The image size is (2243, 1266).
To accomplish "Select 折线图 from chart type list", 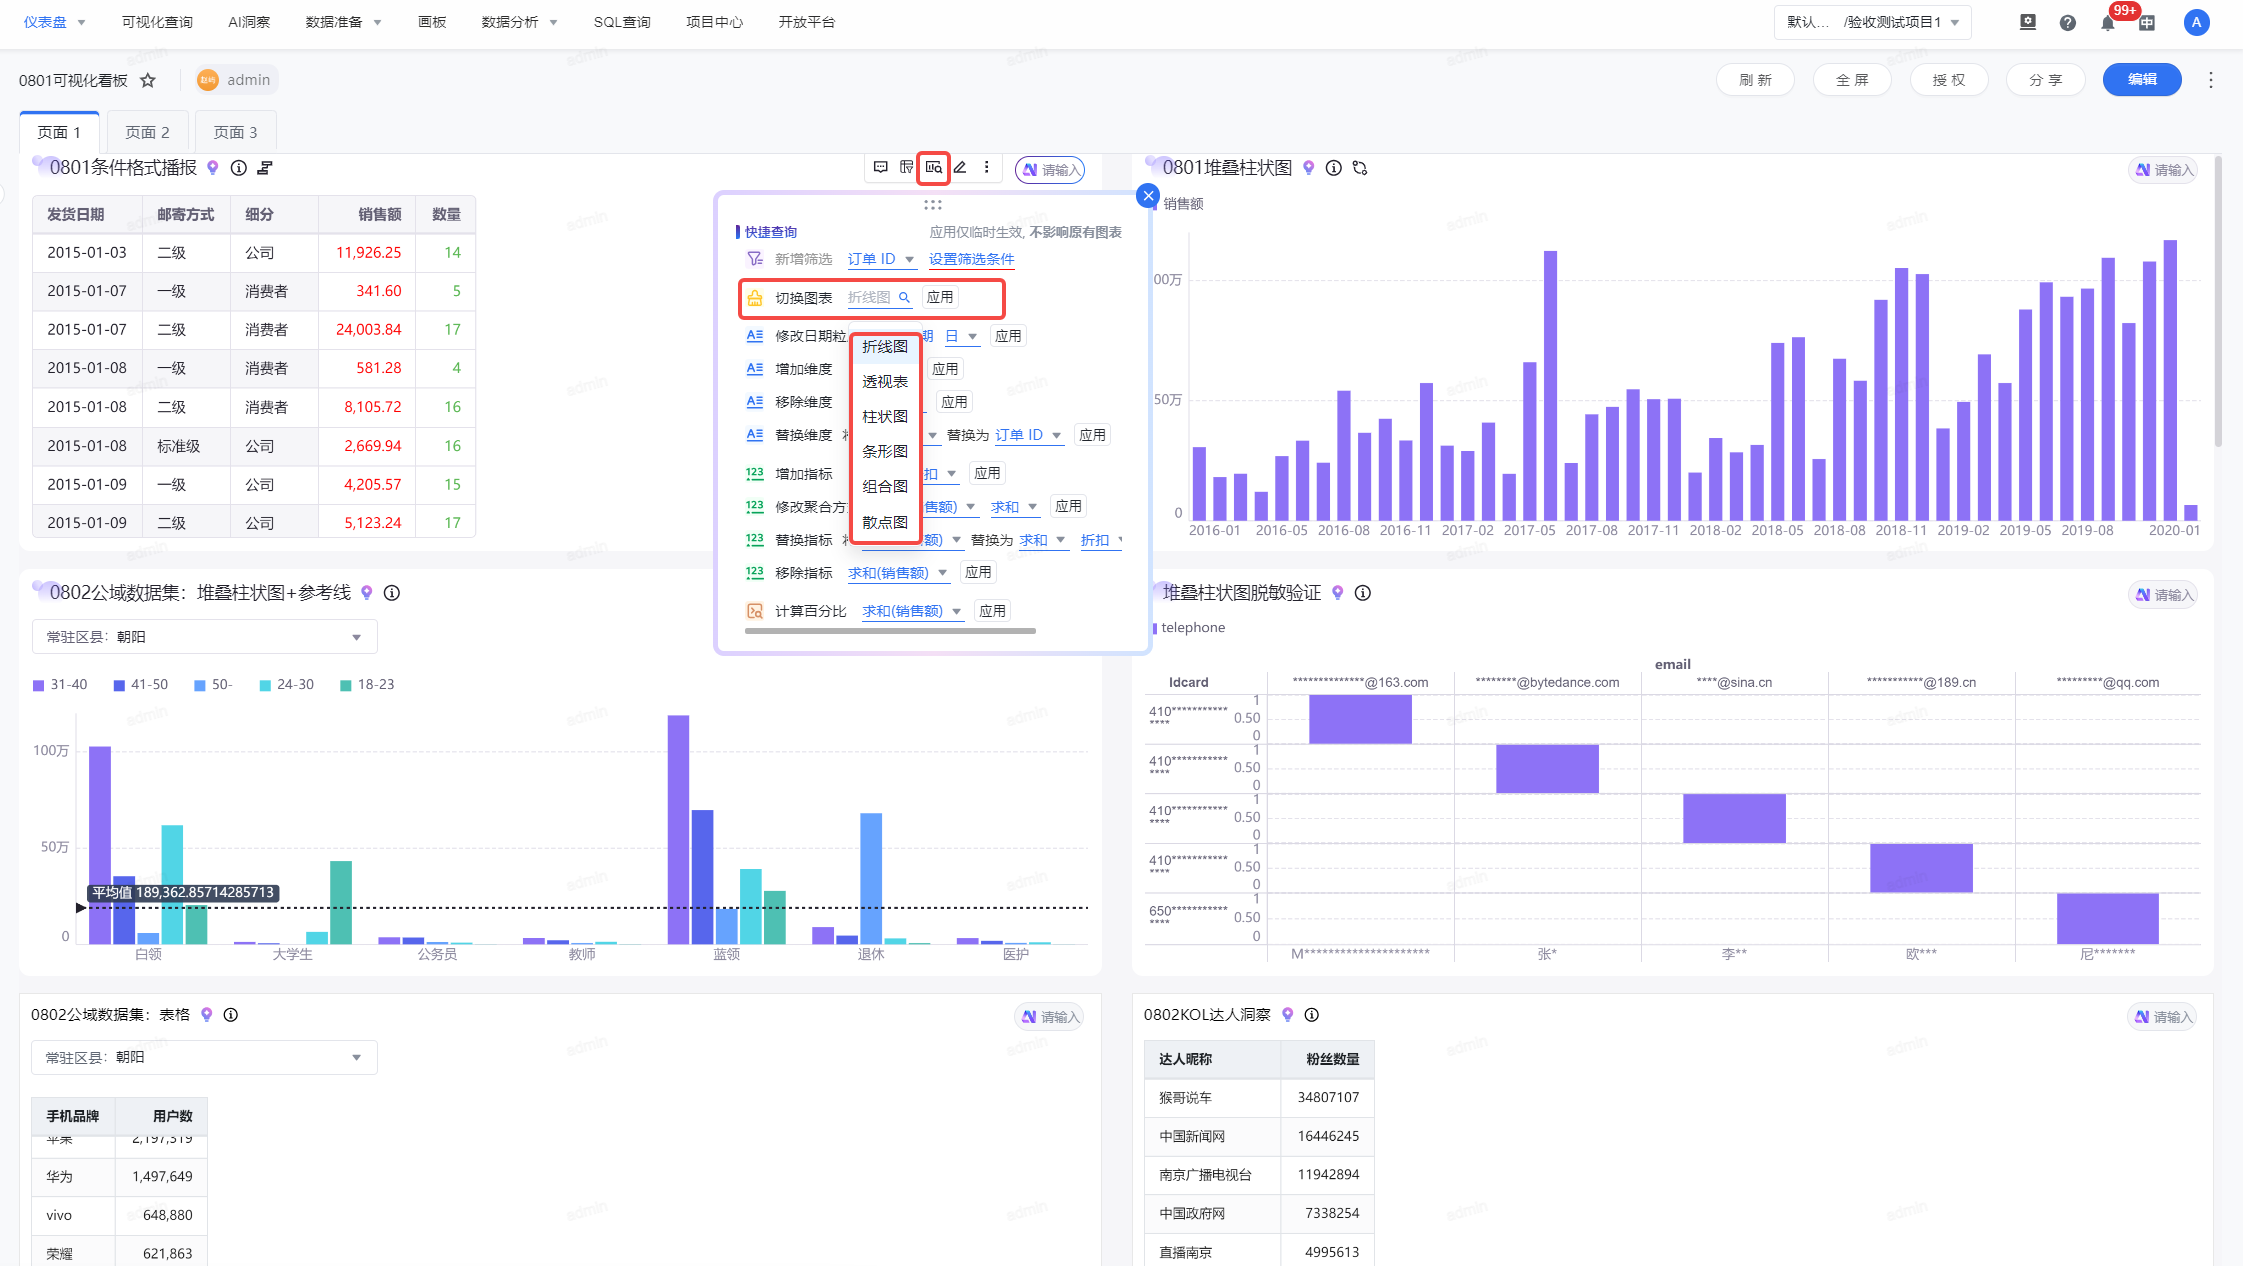I will [885, 346].
